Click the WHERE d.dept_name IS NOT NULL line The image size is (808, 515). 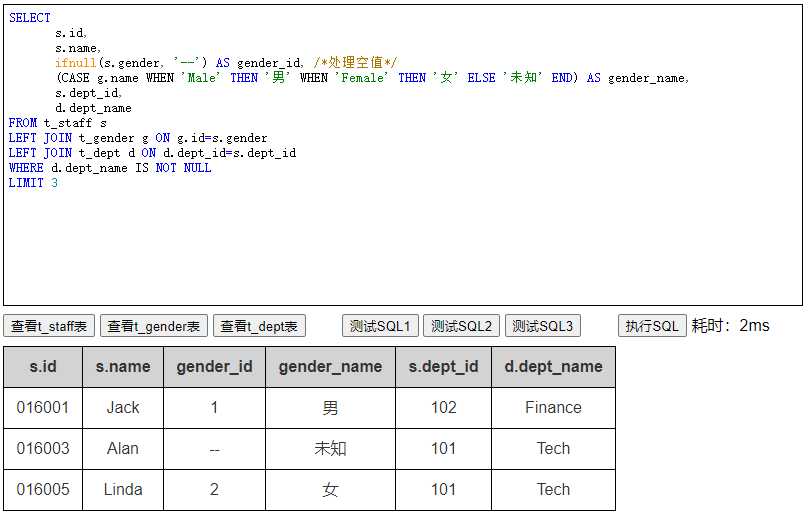pyautogui.click(x=110, y=168)
